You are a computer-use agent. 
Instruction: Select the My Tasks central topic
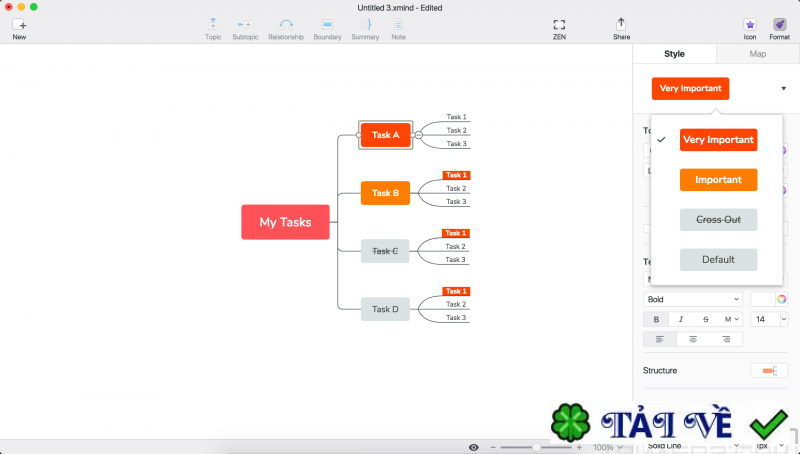coord(285,222)
